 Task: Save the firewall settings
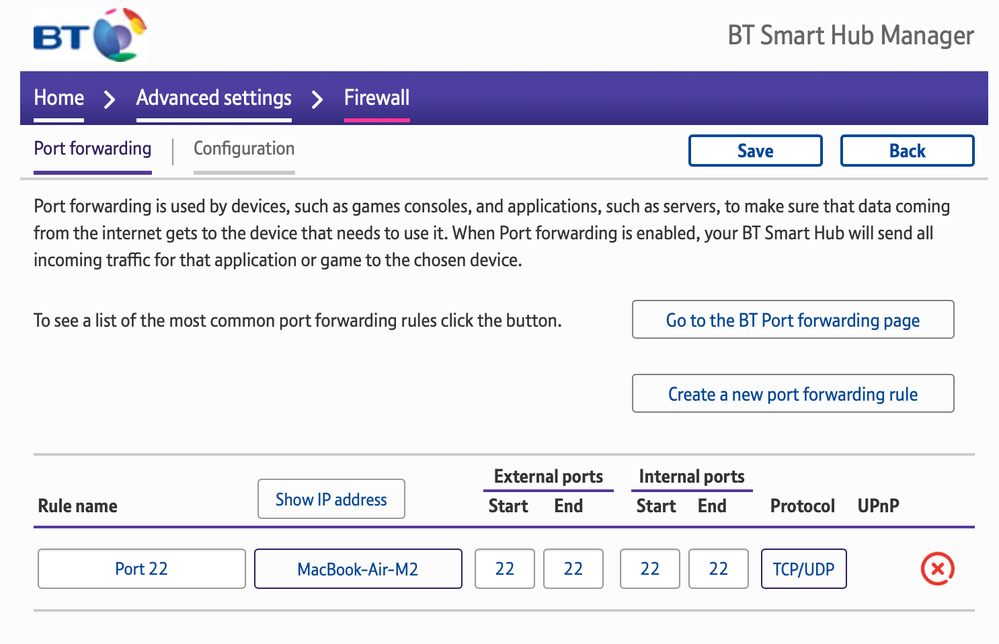coord(755,151)
